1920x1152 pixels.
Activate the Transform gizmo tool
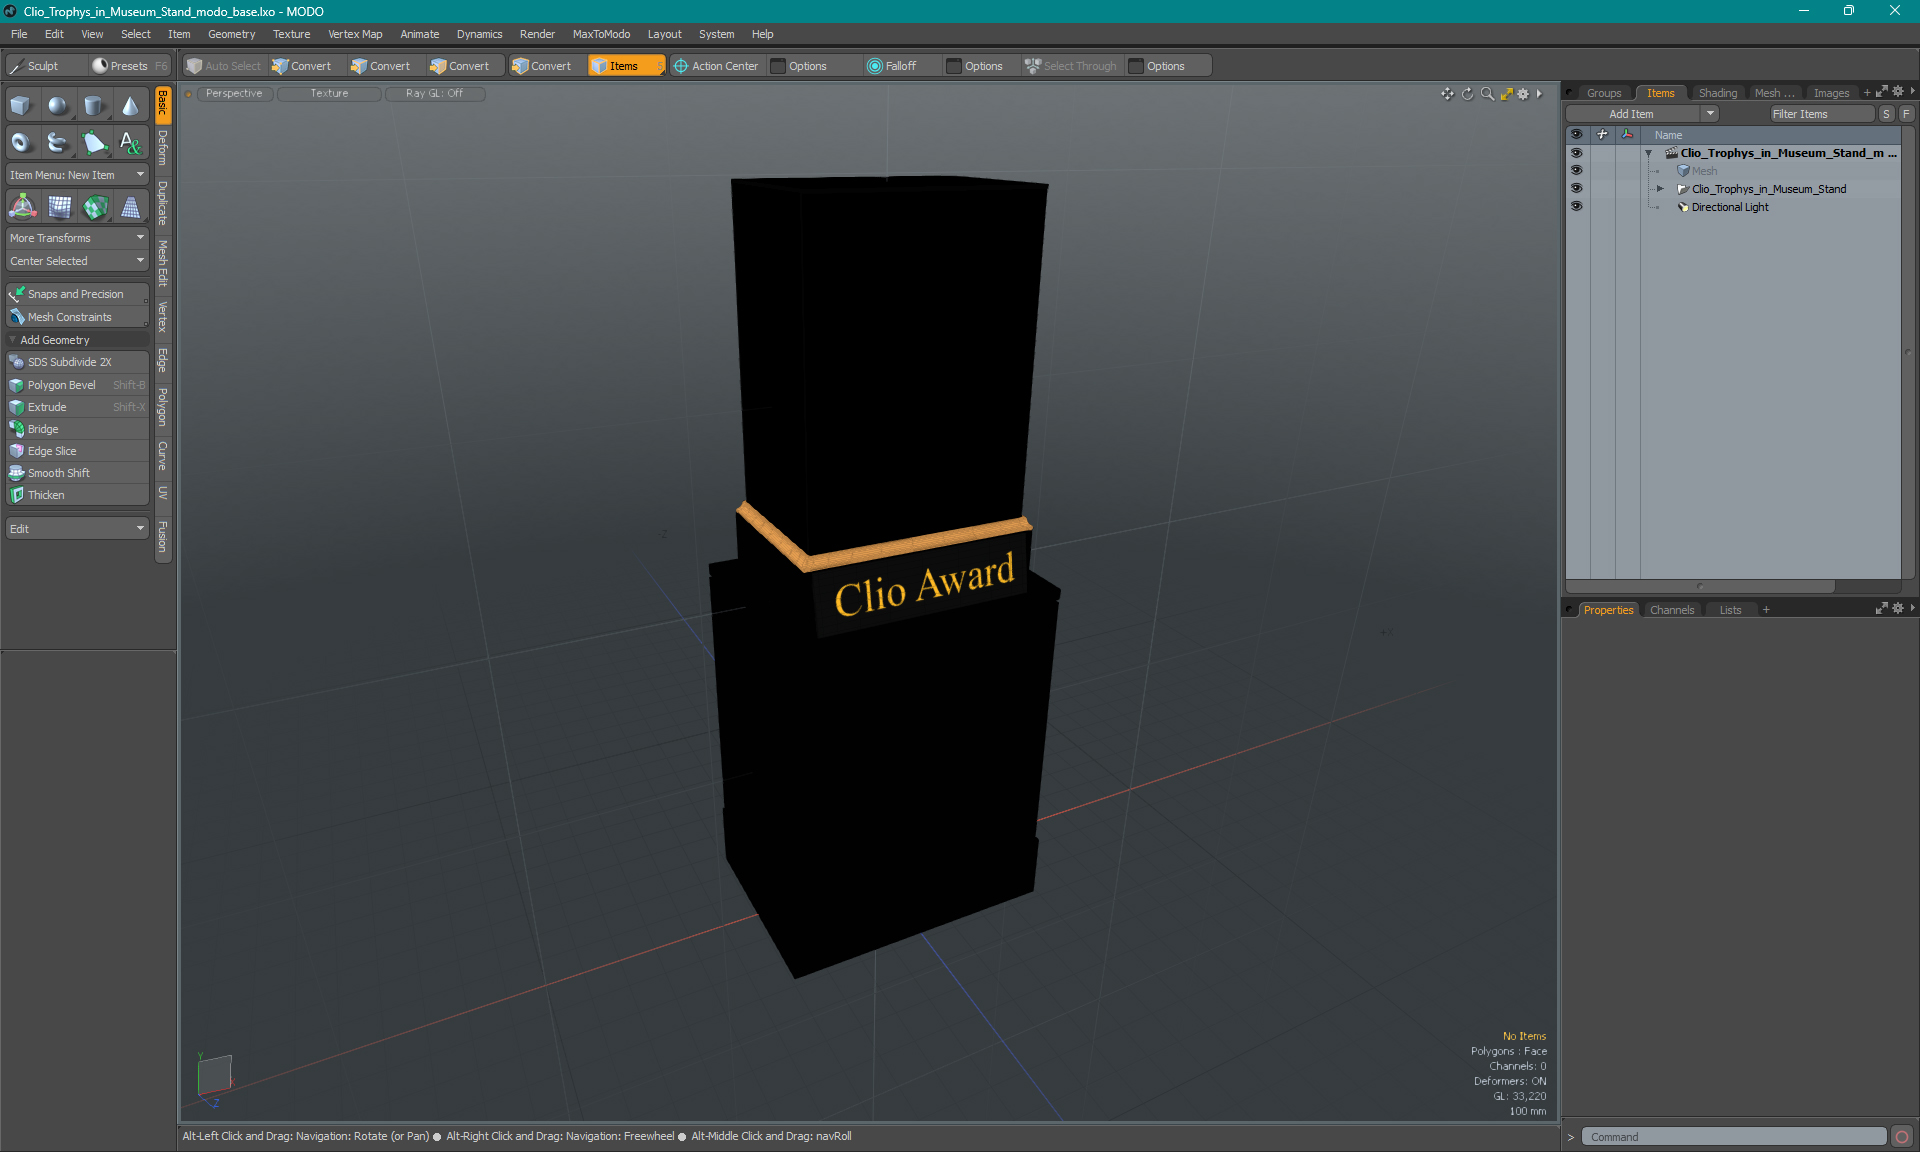pos(22,207)
